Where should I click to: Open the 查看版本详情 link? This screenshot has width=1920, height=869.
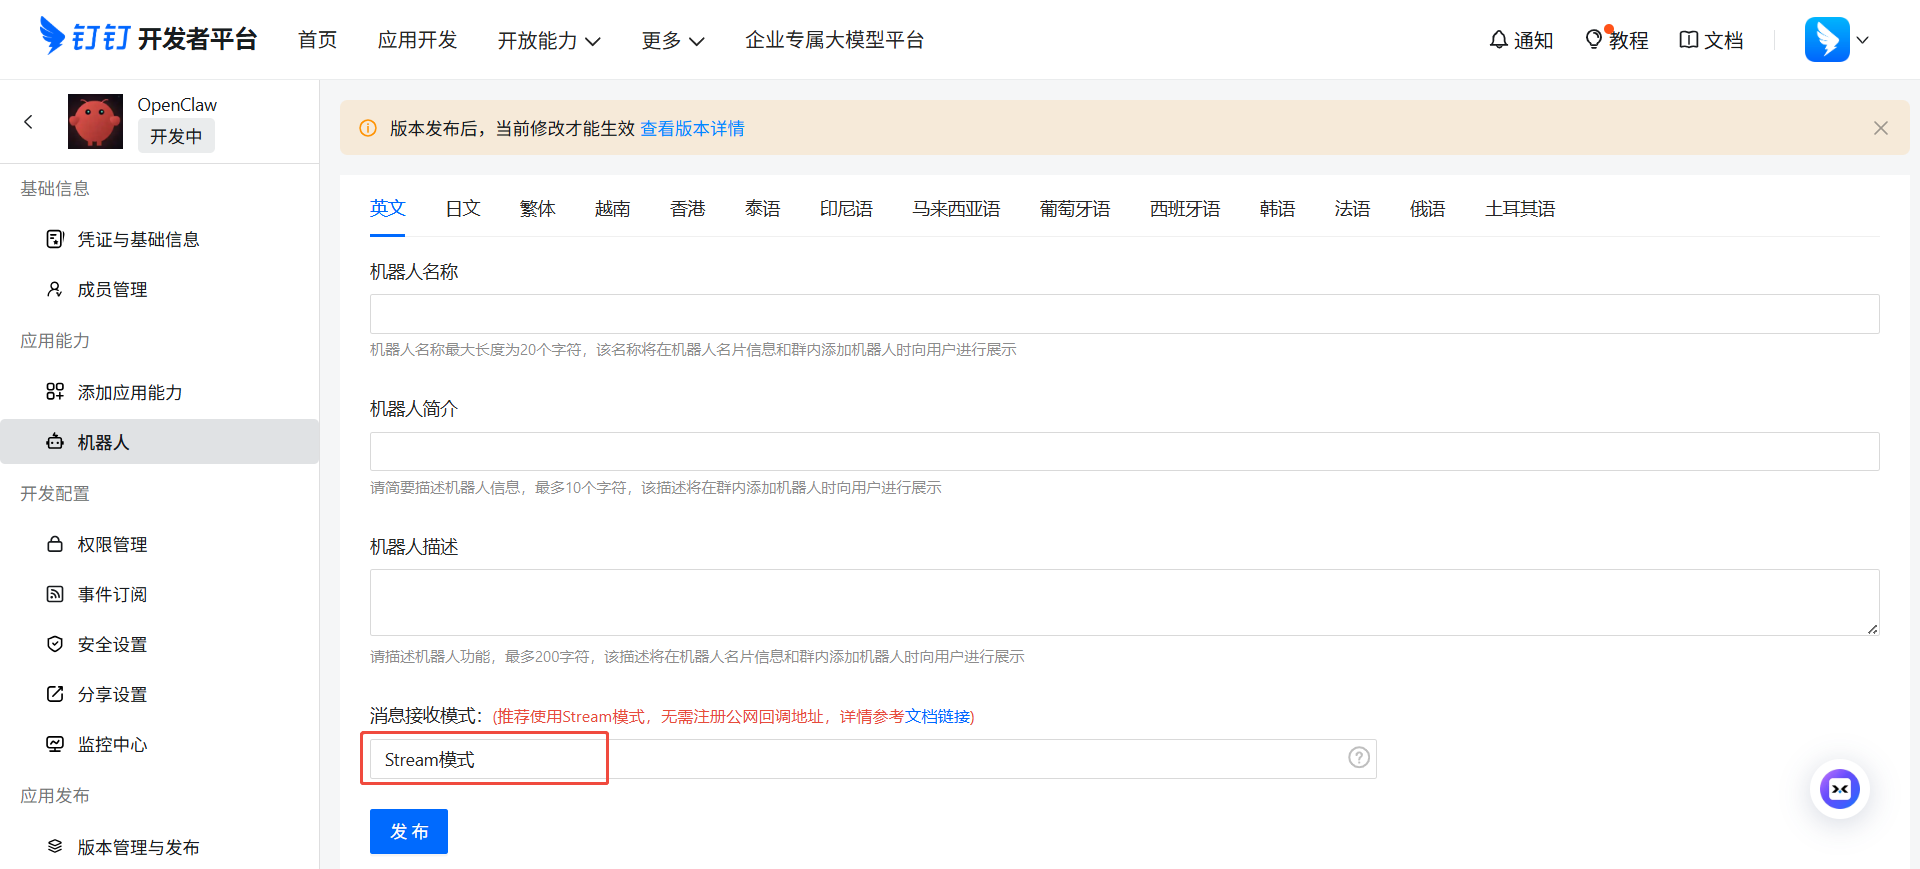(692, 129)
